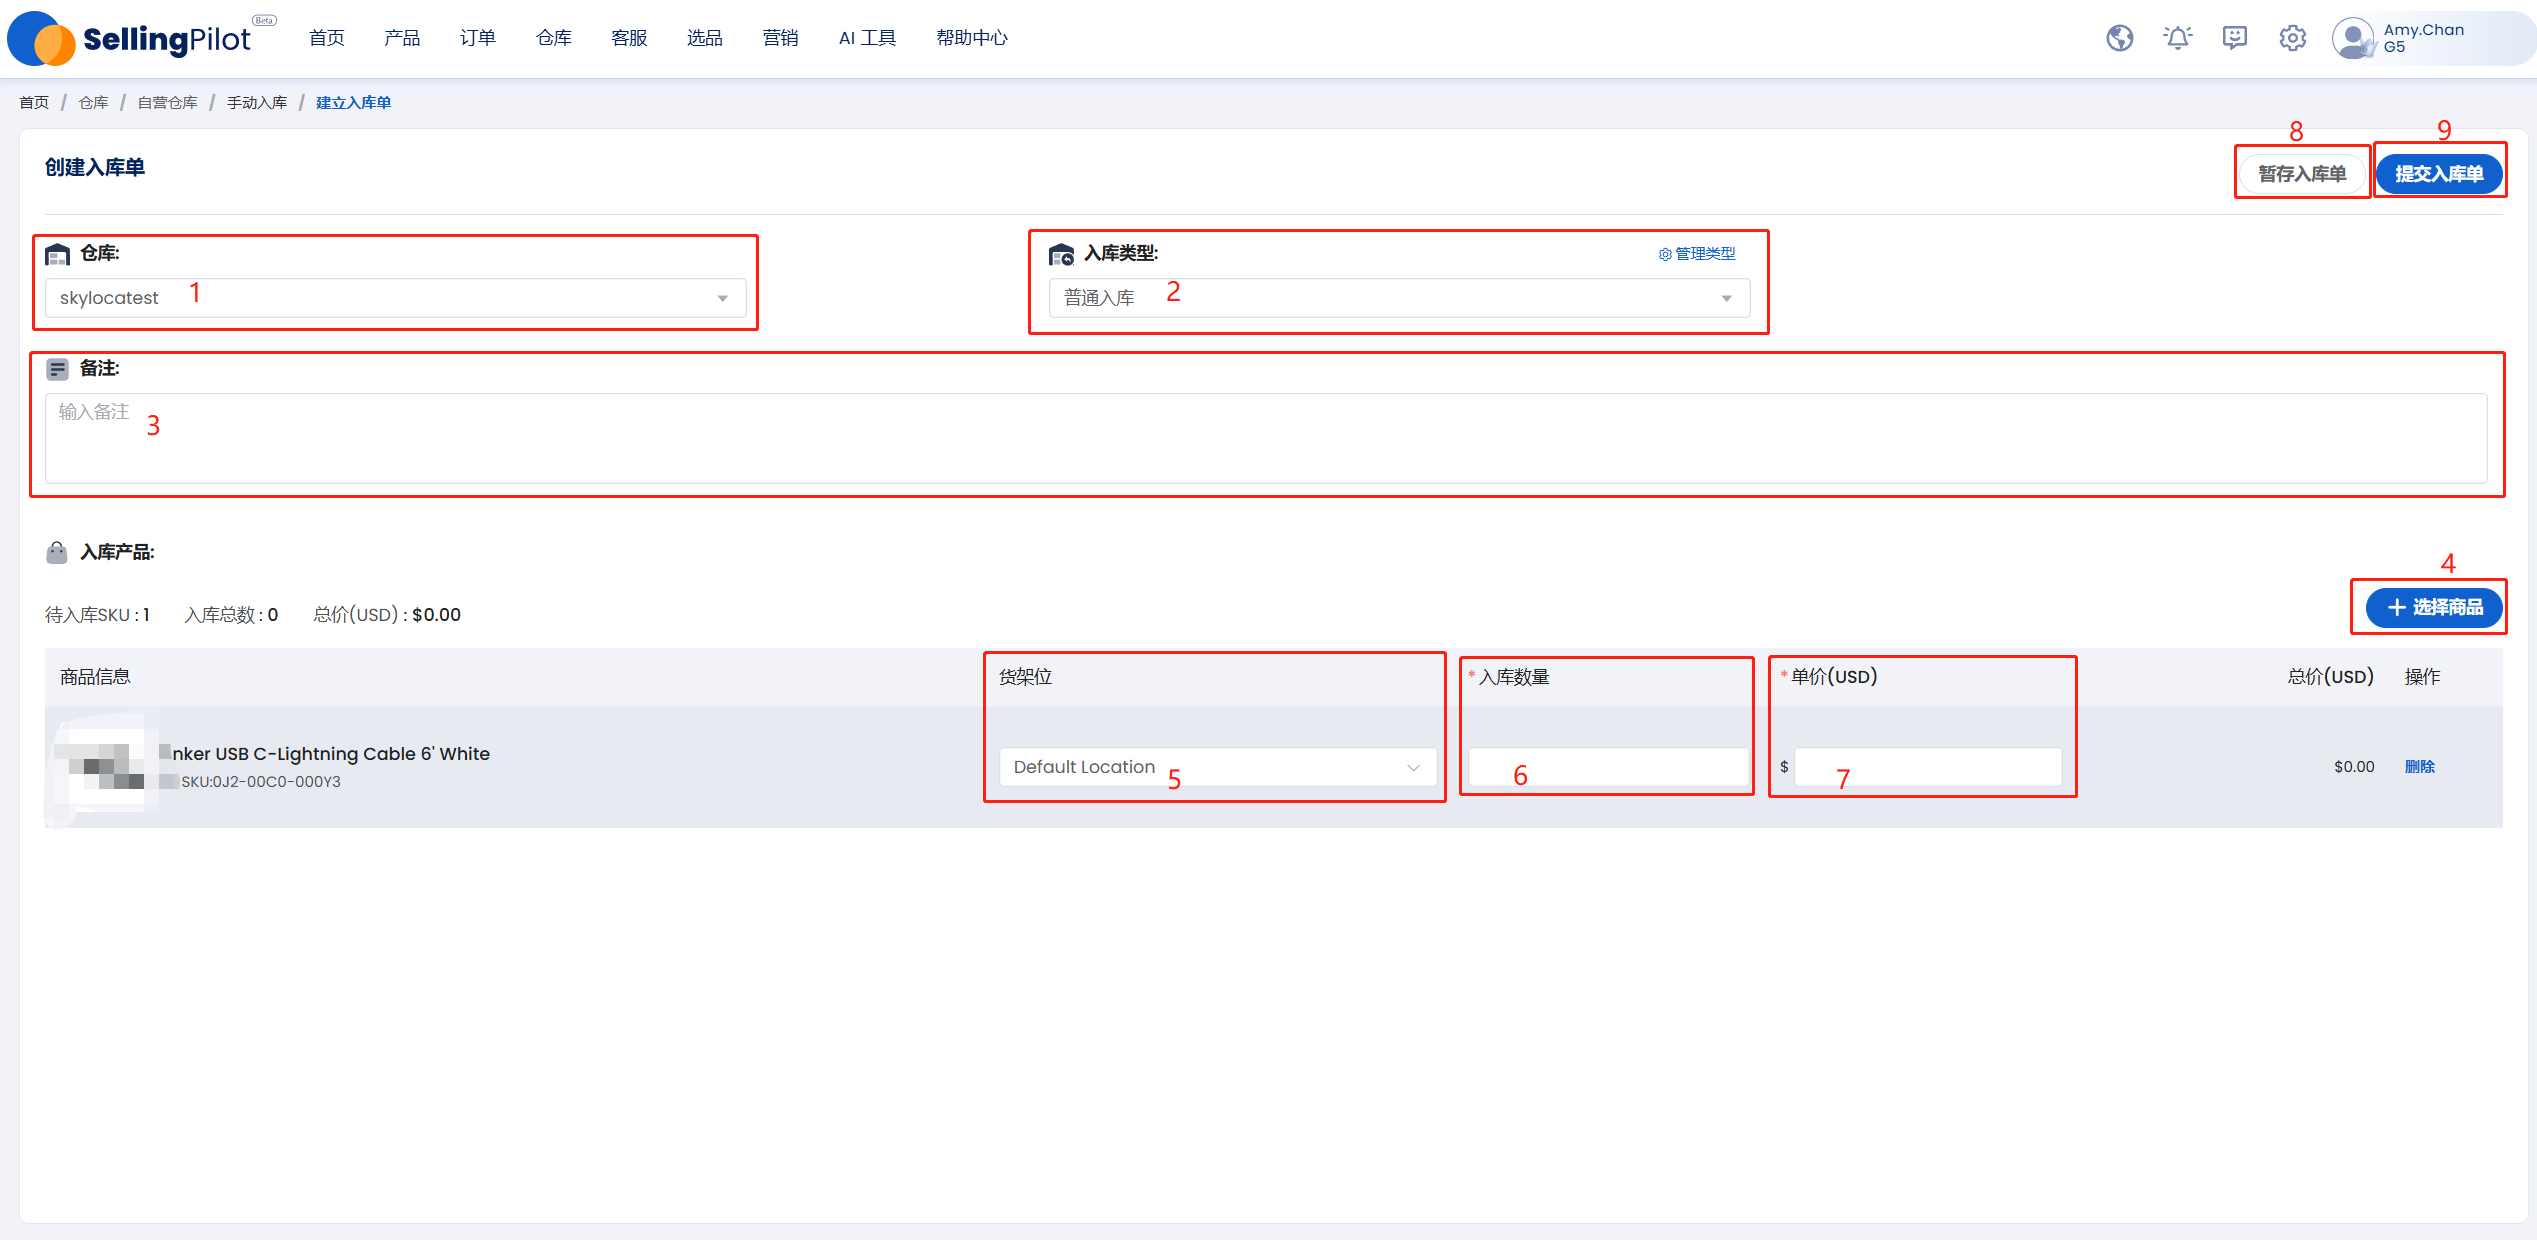Open the 首页 menu

pos(327,38)
